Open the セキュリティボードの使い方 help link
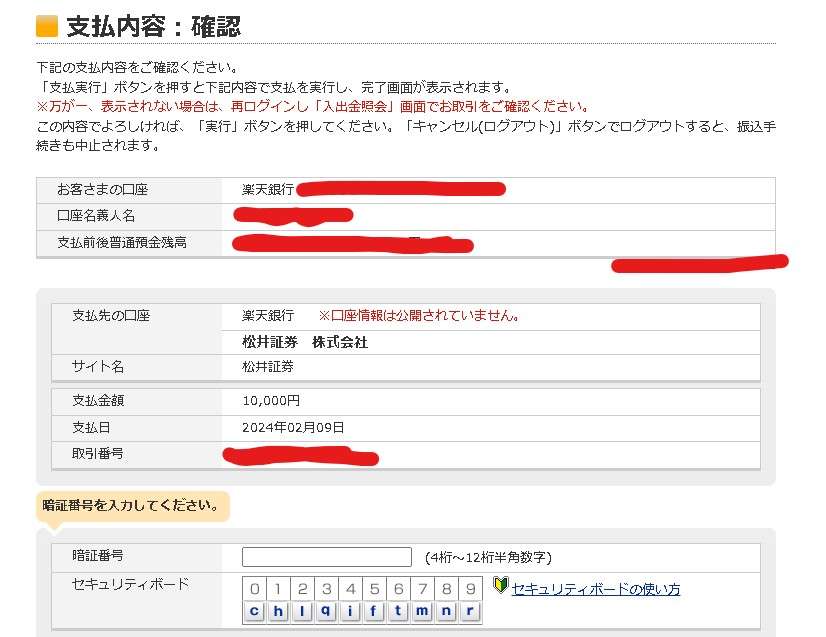826x637 pixels. (x=596, y=589)
